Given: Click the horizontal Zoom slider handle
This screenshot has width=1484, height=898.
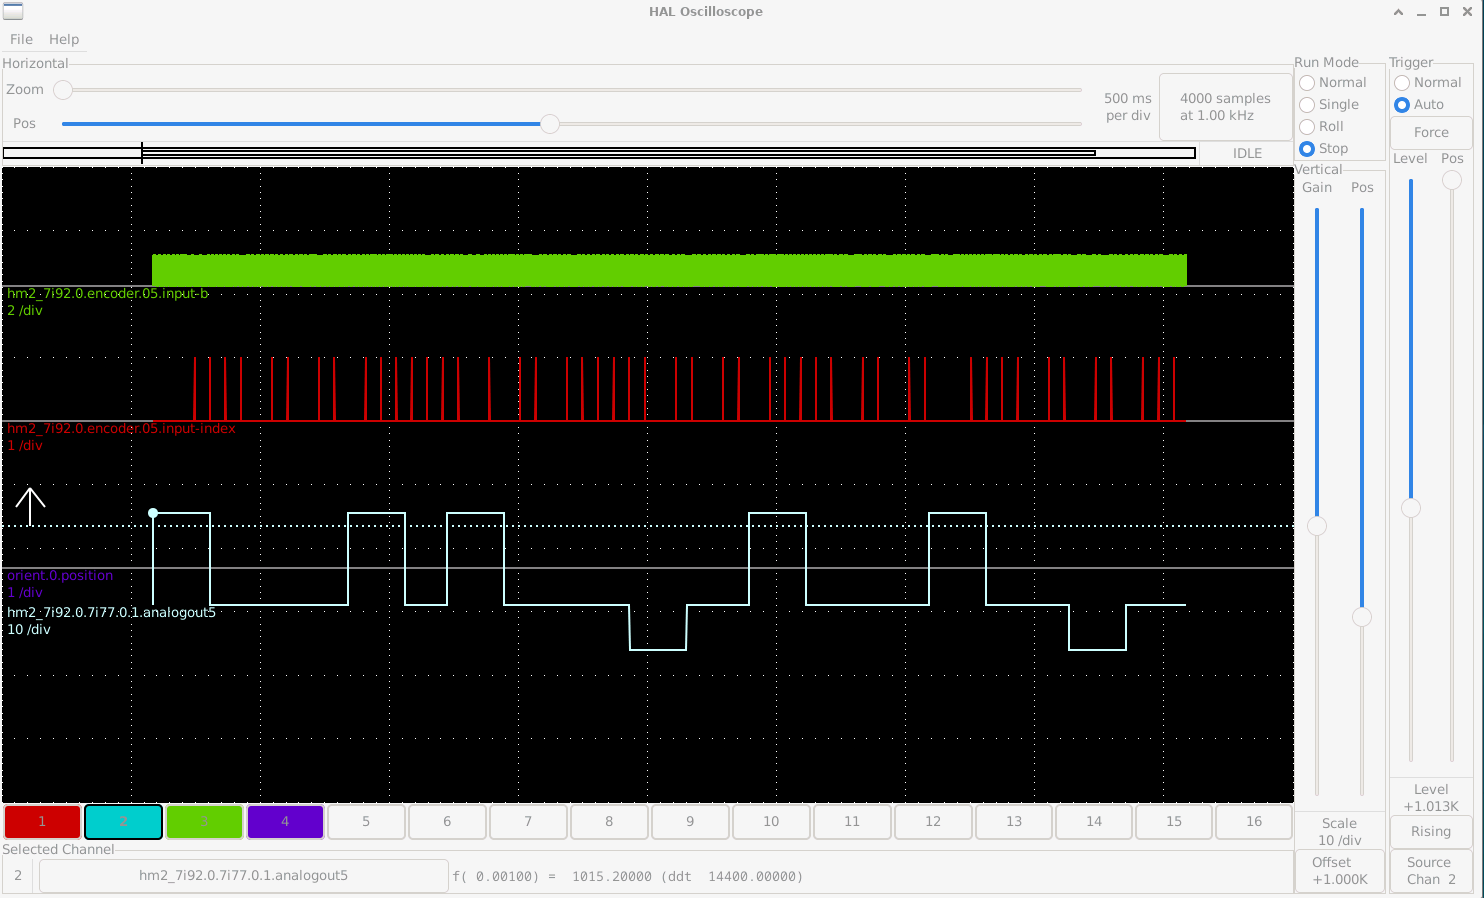Looking at the screenshot, I should click(63, 90).
